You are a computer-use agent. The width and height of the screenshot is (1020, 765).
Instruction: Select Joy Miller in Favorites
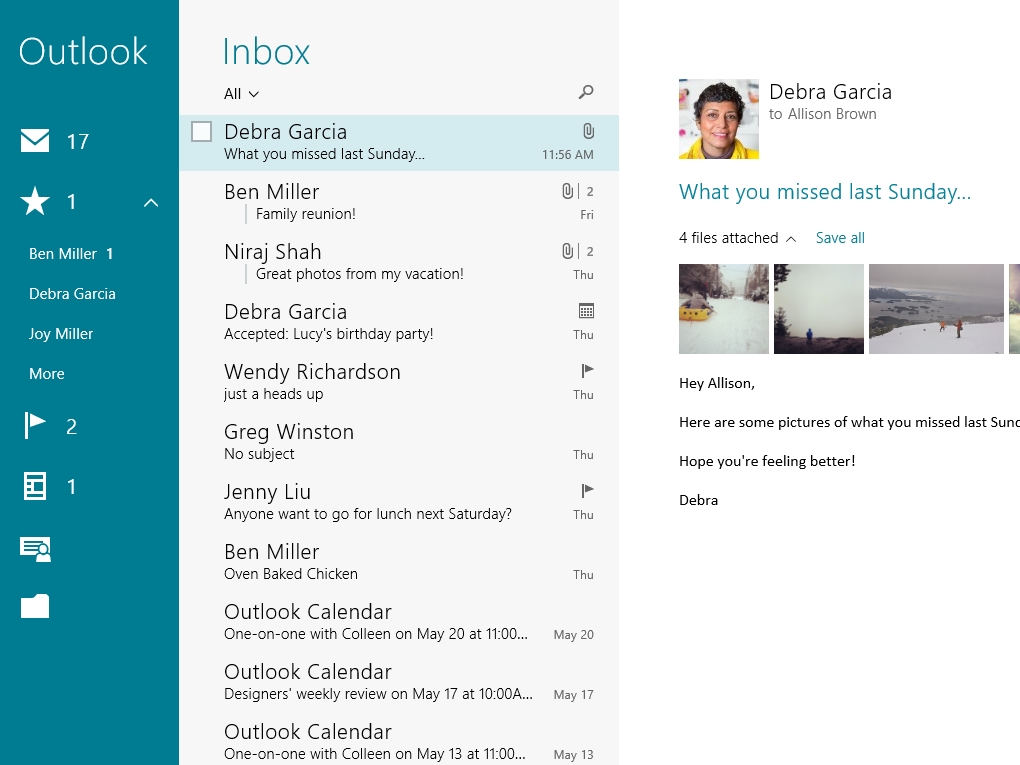click(61, 334)
